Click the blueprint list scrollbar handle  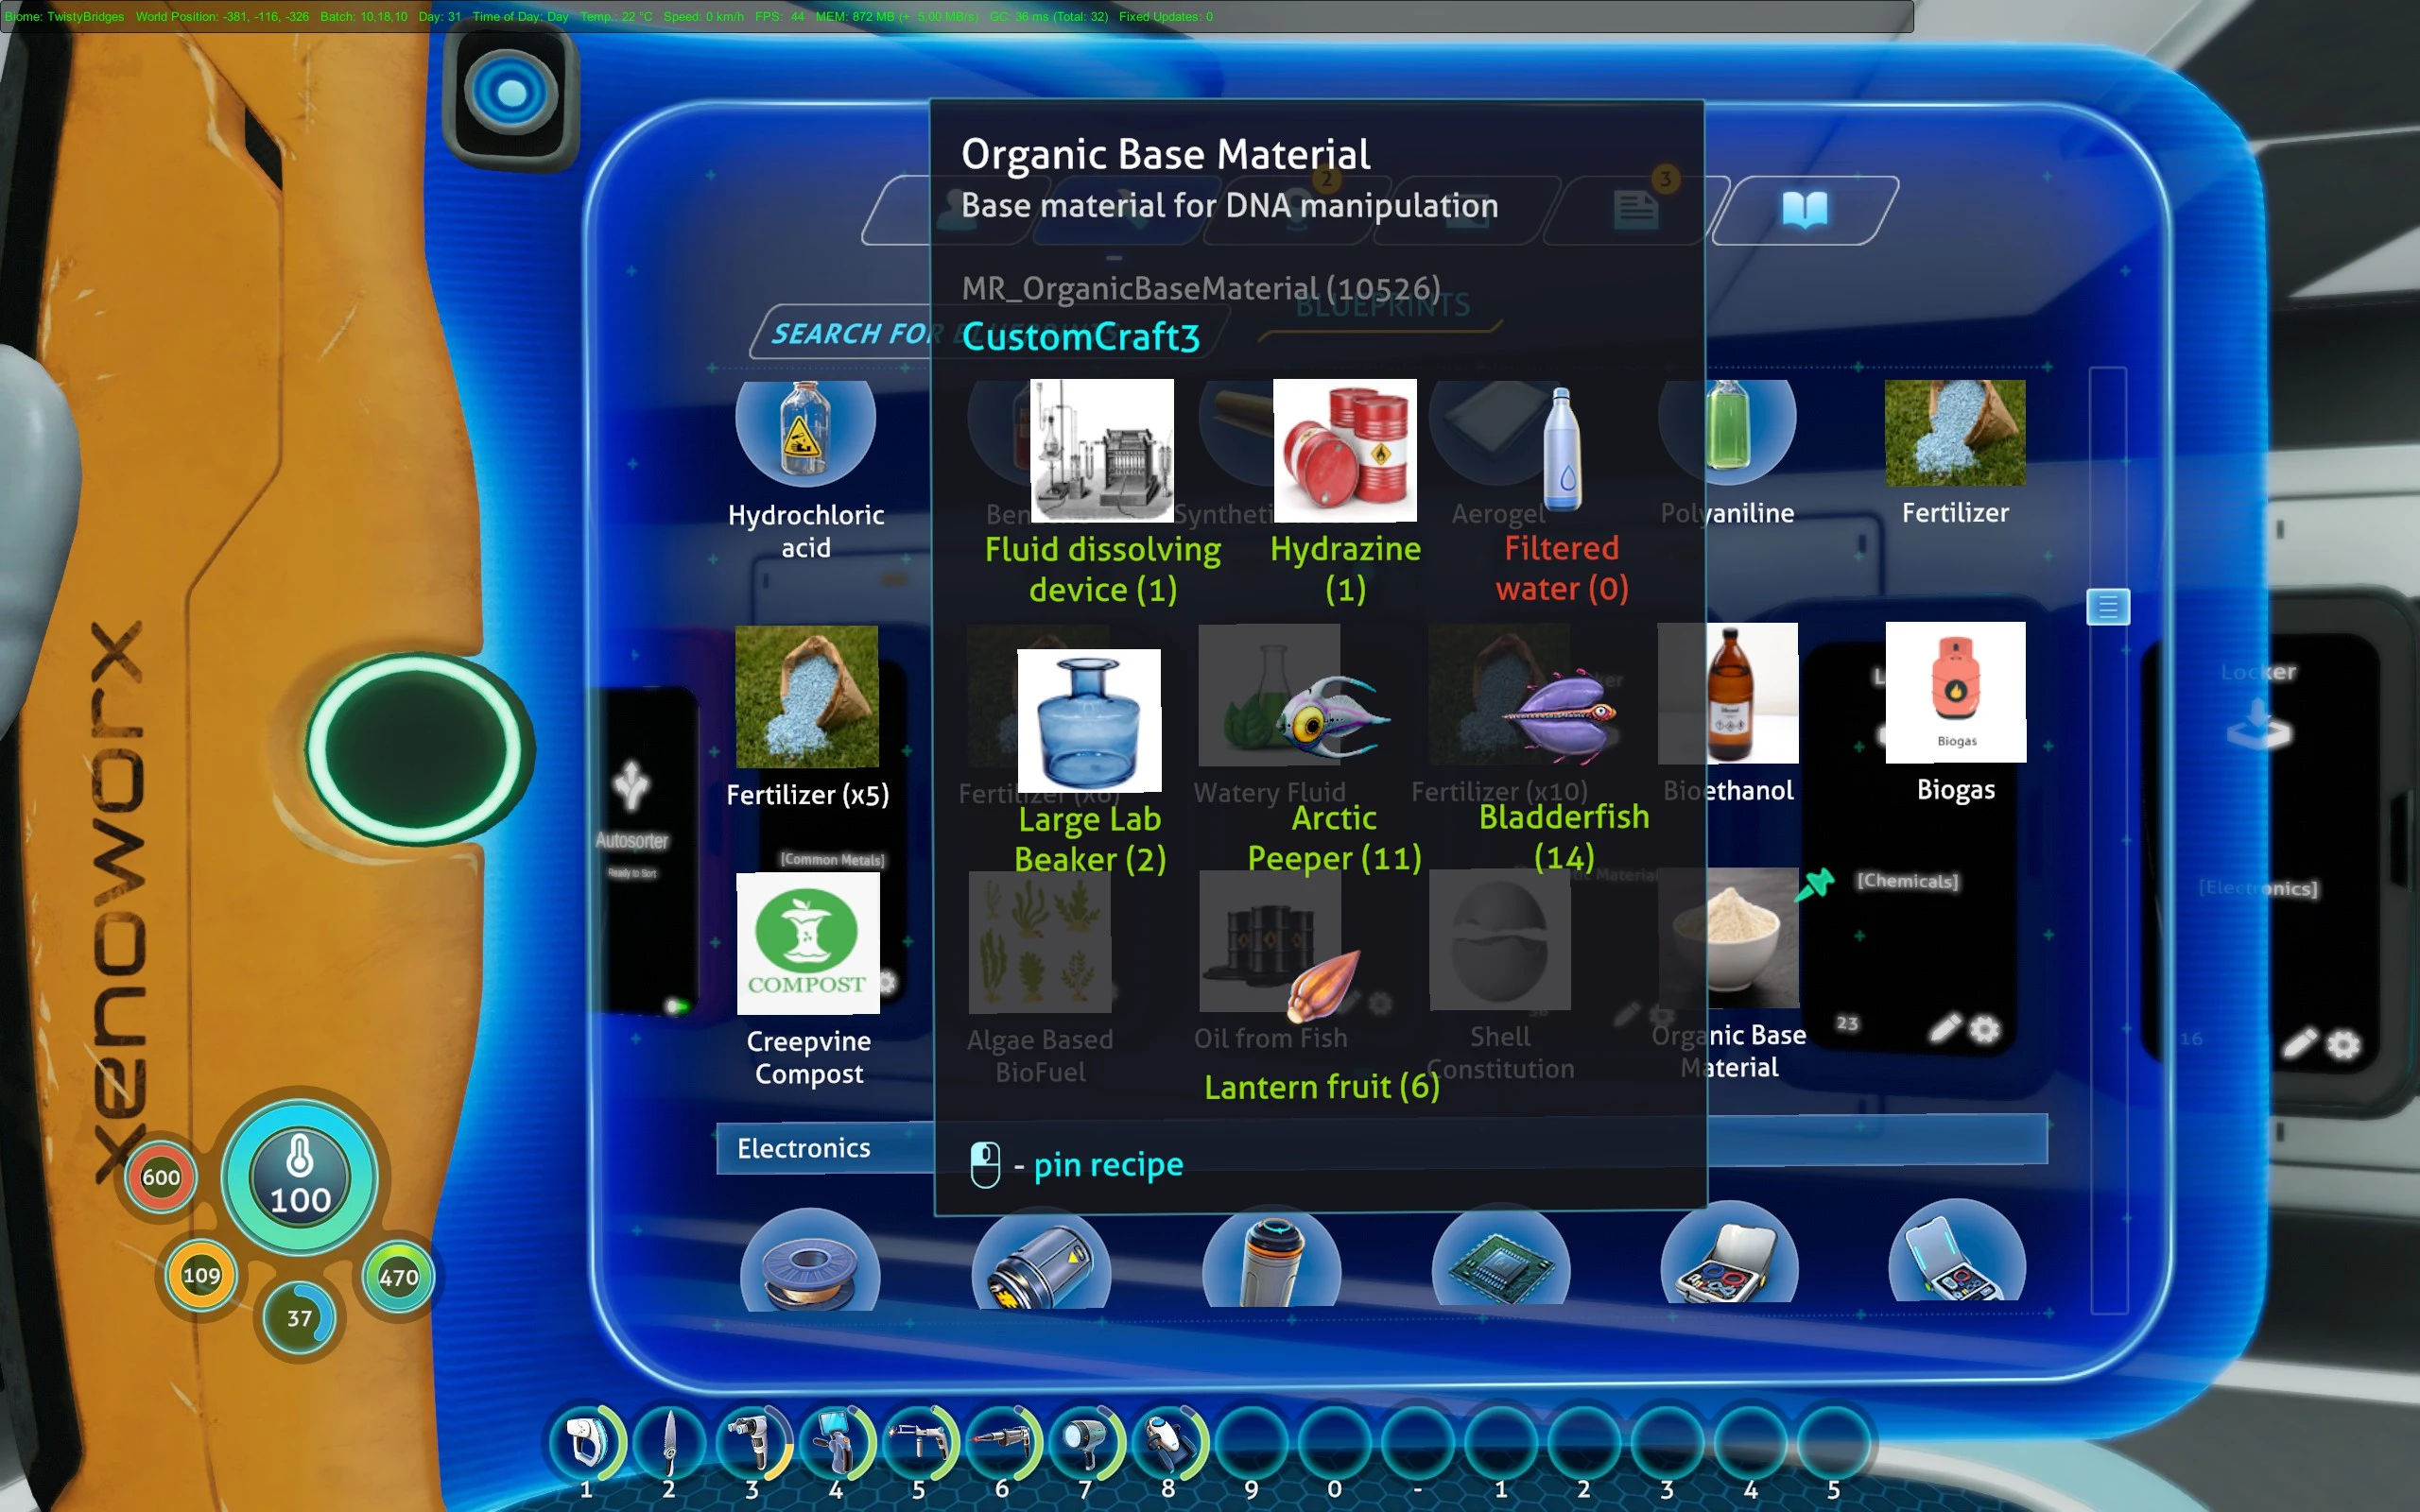coord(2107,607)
